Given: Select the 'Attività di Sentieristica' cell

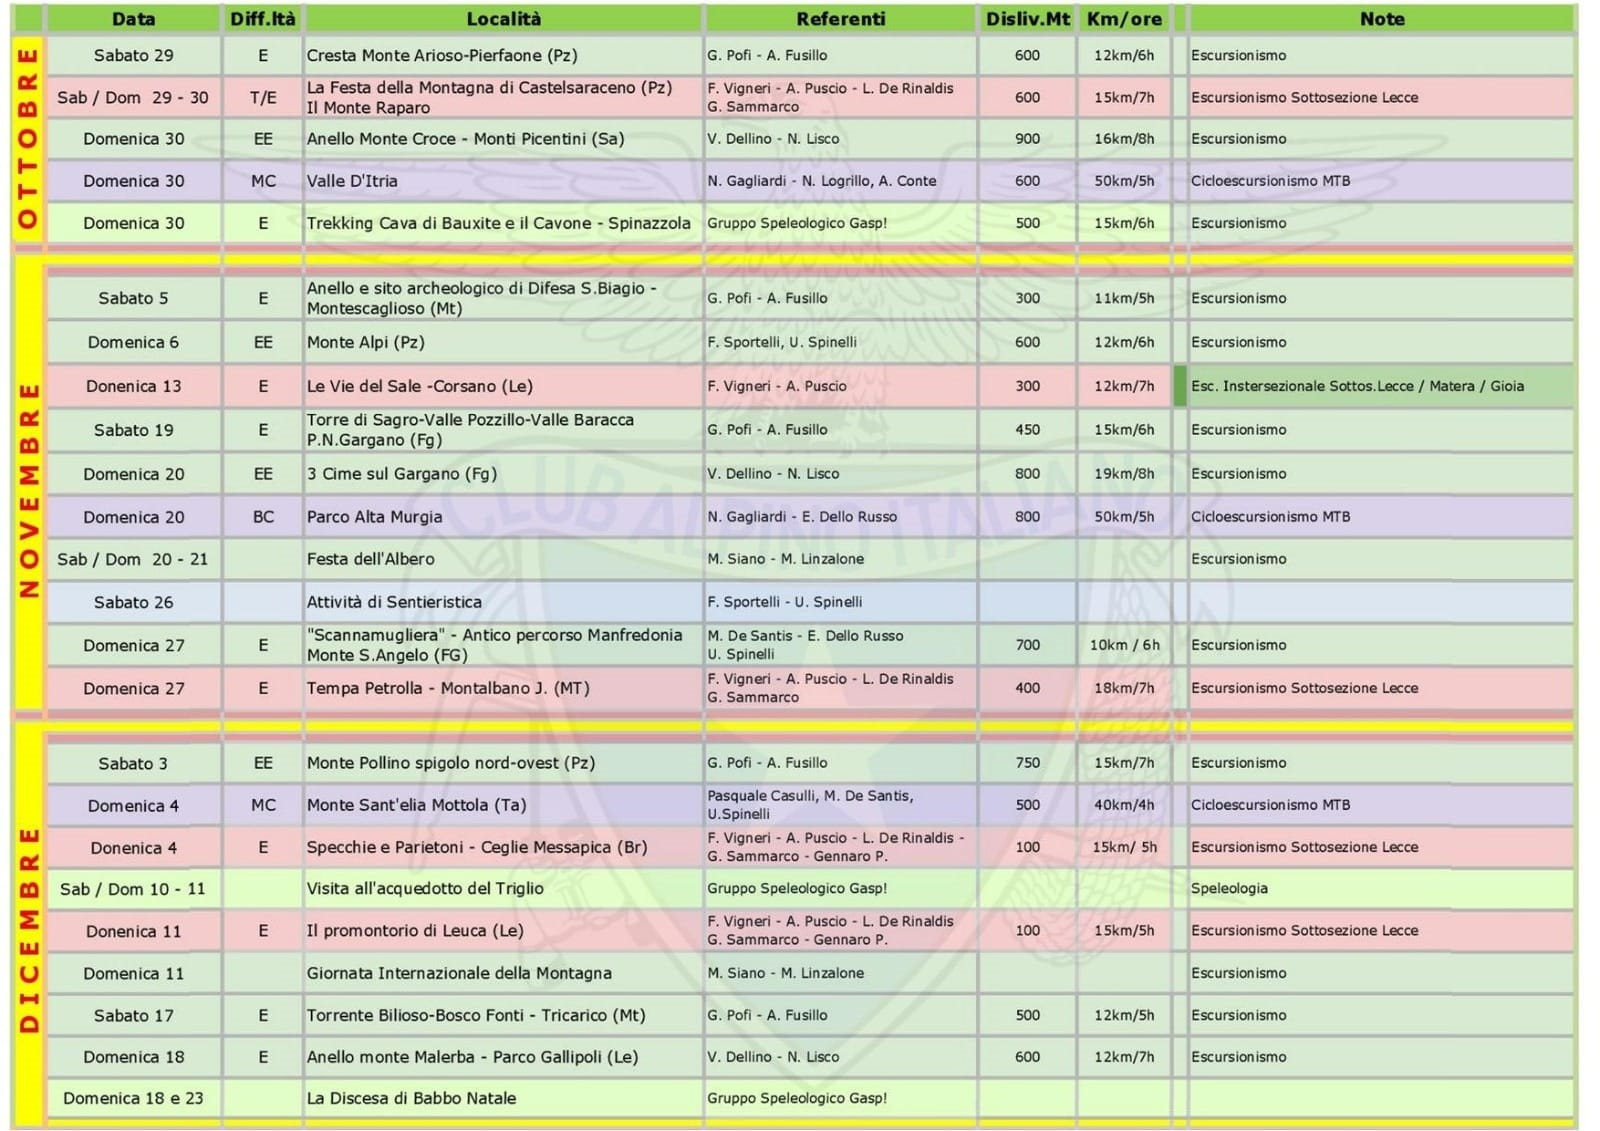Looking at the screenshot, I should 503,602.
